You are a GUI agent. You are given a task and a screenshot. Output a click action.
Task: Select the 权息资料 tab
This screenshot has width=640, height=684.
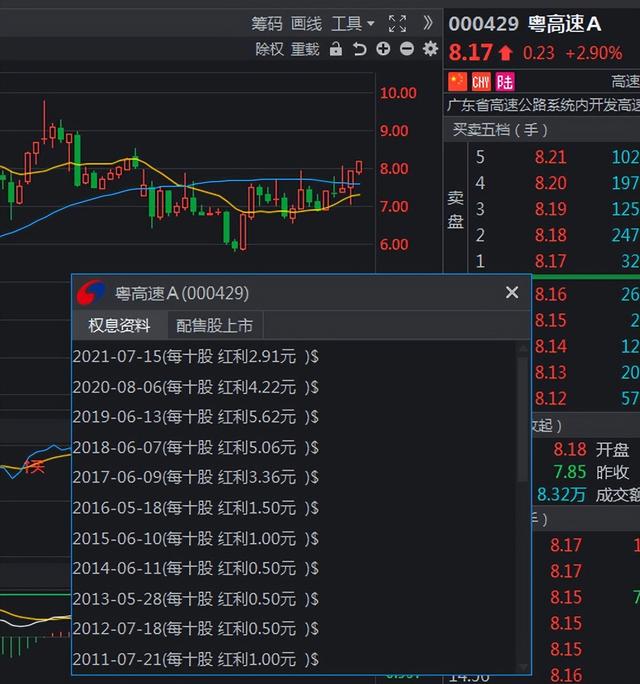[x=119, y=325]
